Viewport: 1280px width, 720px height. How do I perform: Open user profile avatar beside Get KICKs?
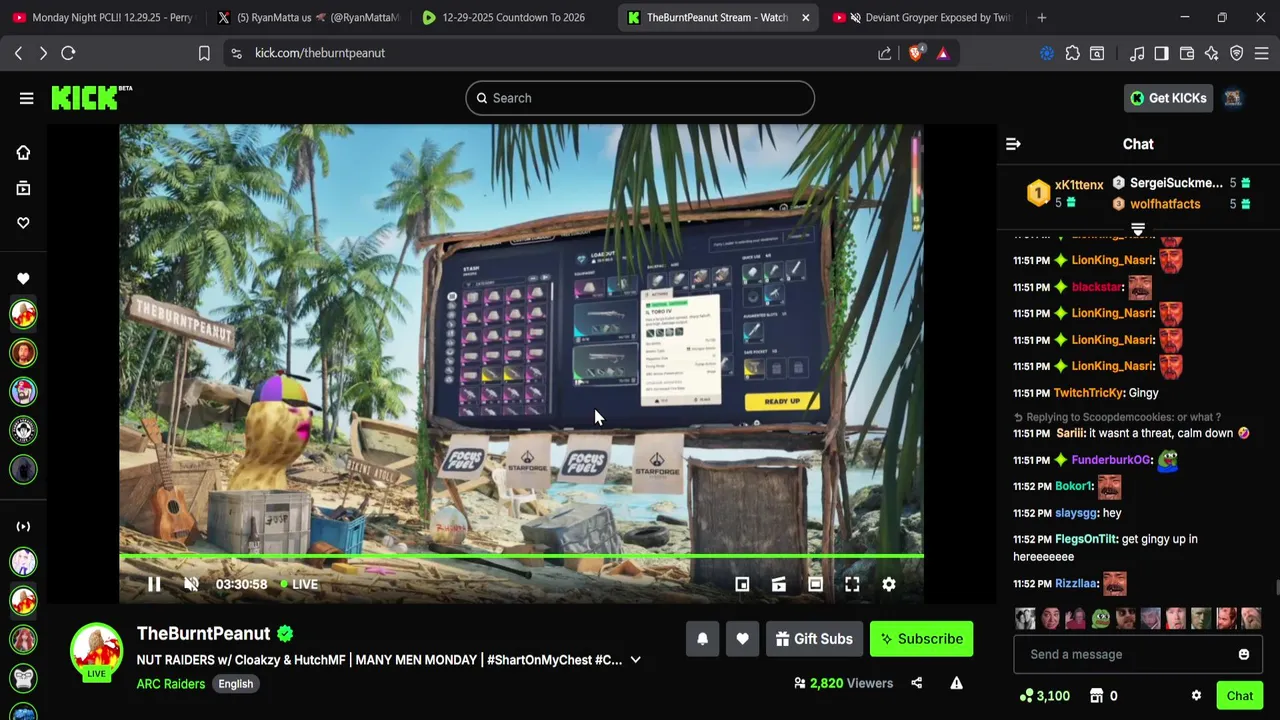click(1233, 98)
